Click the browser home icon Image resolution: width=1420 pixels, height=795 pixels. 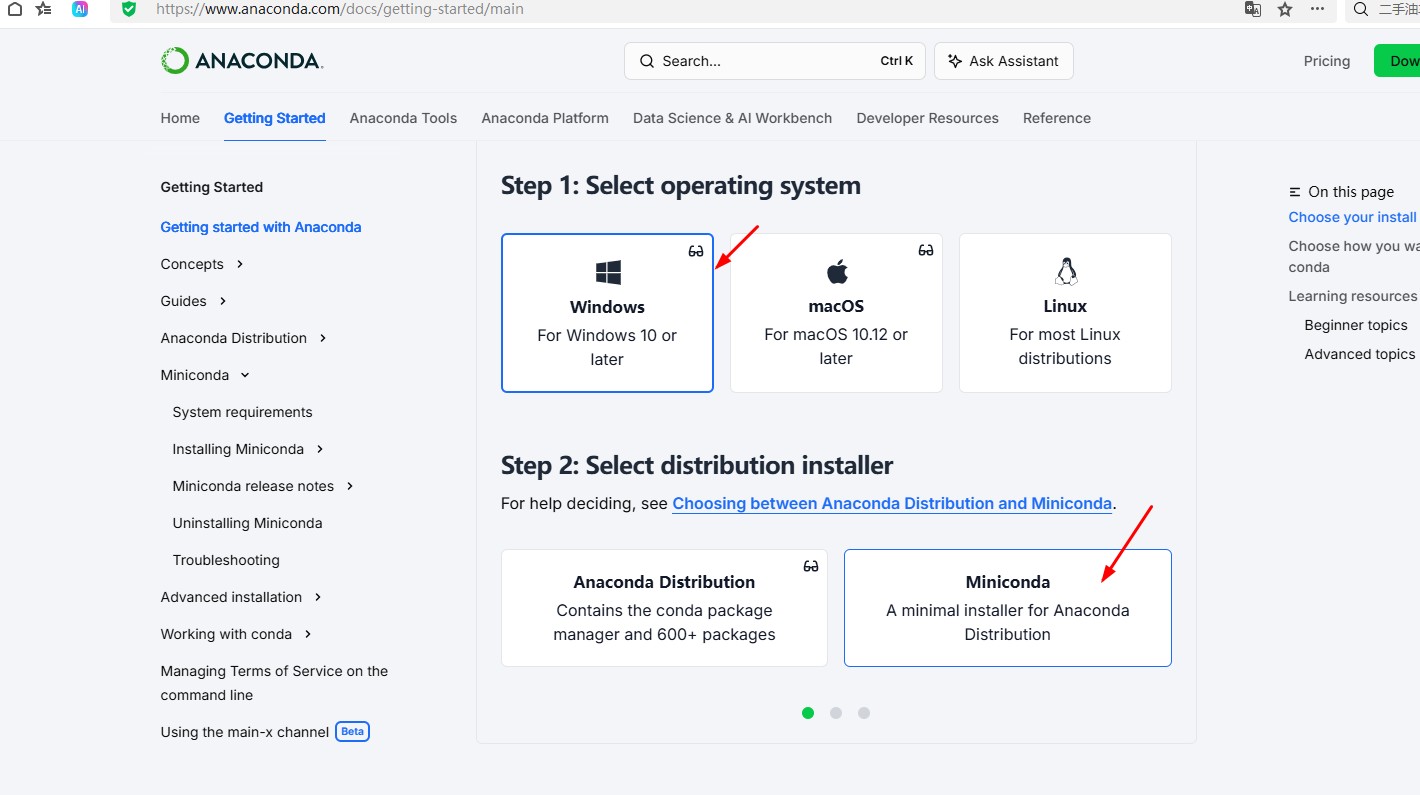tap(14, 9)
